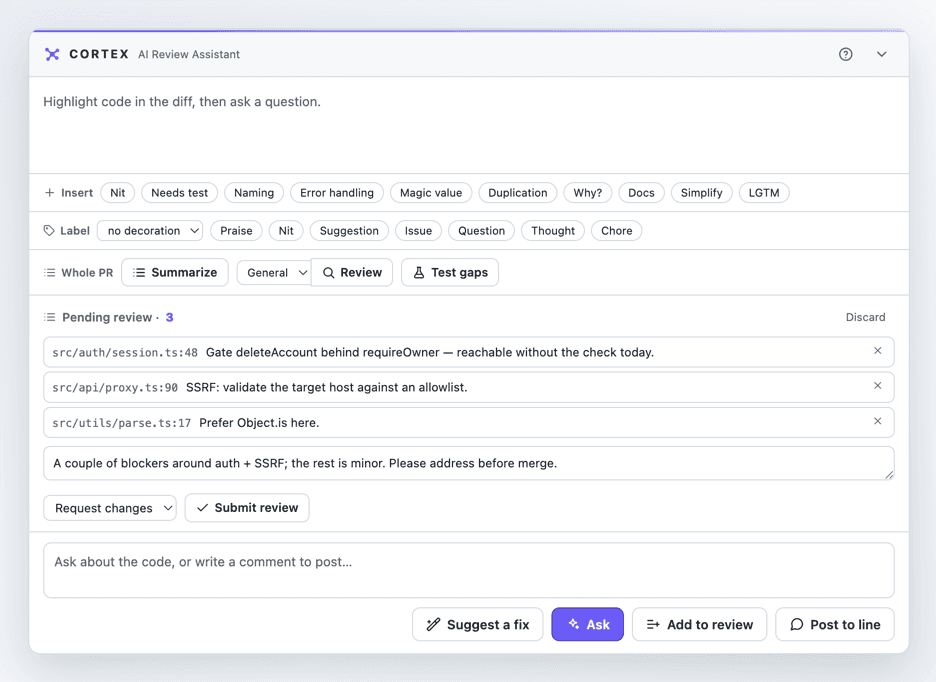Apply the Chore label

click(617, 231)
